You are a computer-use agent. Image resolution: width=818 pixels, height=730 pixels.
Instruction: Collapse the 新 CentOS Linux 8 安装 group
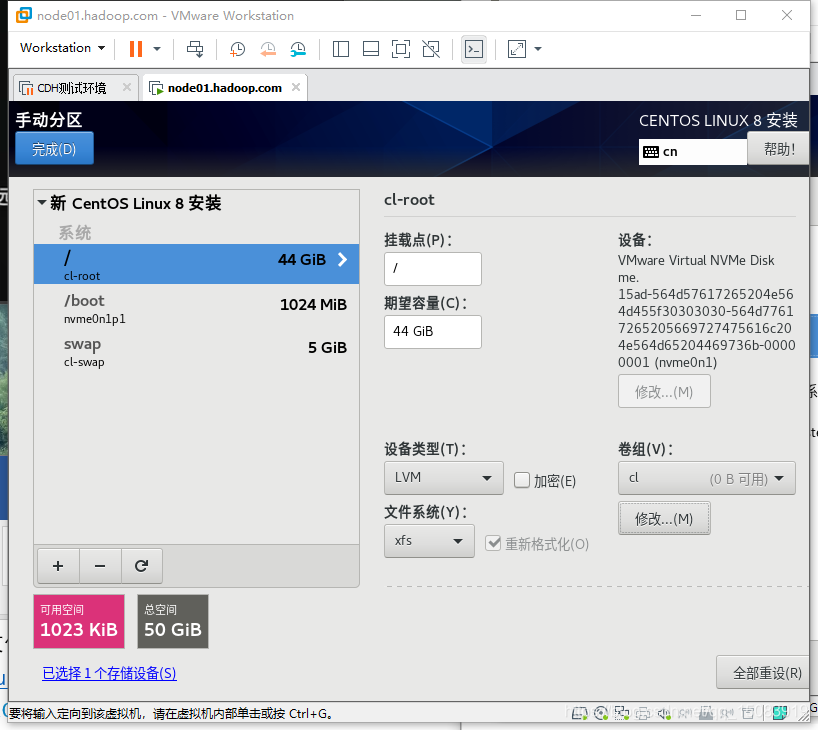pos(42,202)
